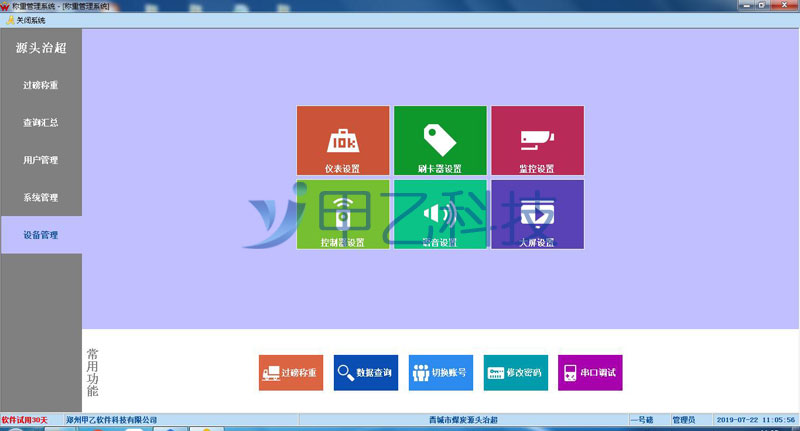
Task: Click 郑州甲乙软件科技有限公司 in the status bar
Action: click(x=112, y=420)
